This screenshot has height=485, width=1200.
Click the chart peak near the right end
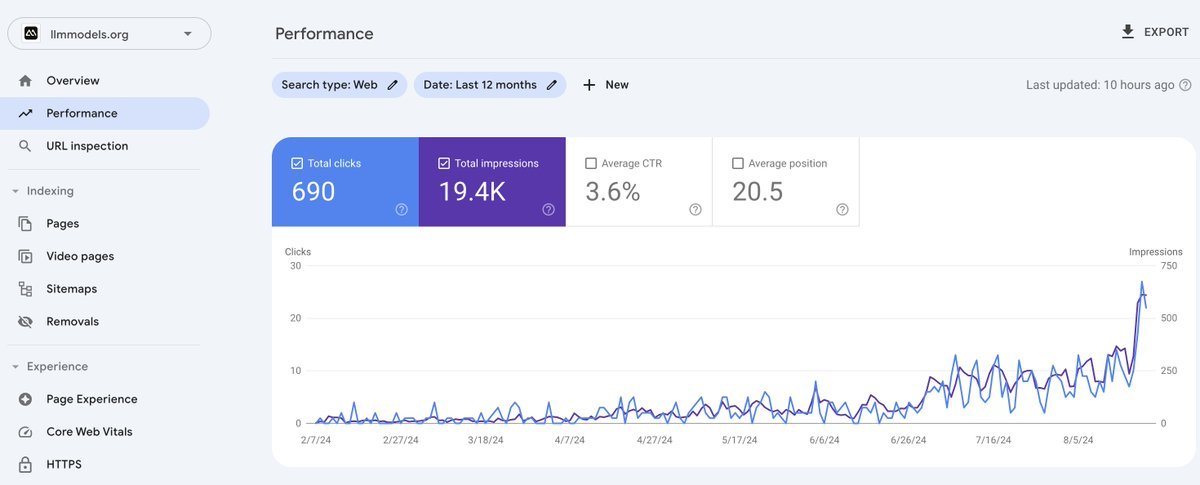[1141, 284]
